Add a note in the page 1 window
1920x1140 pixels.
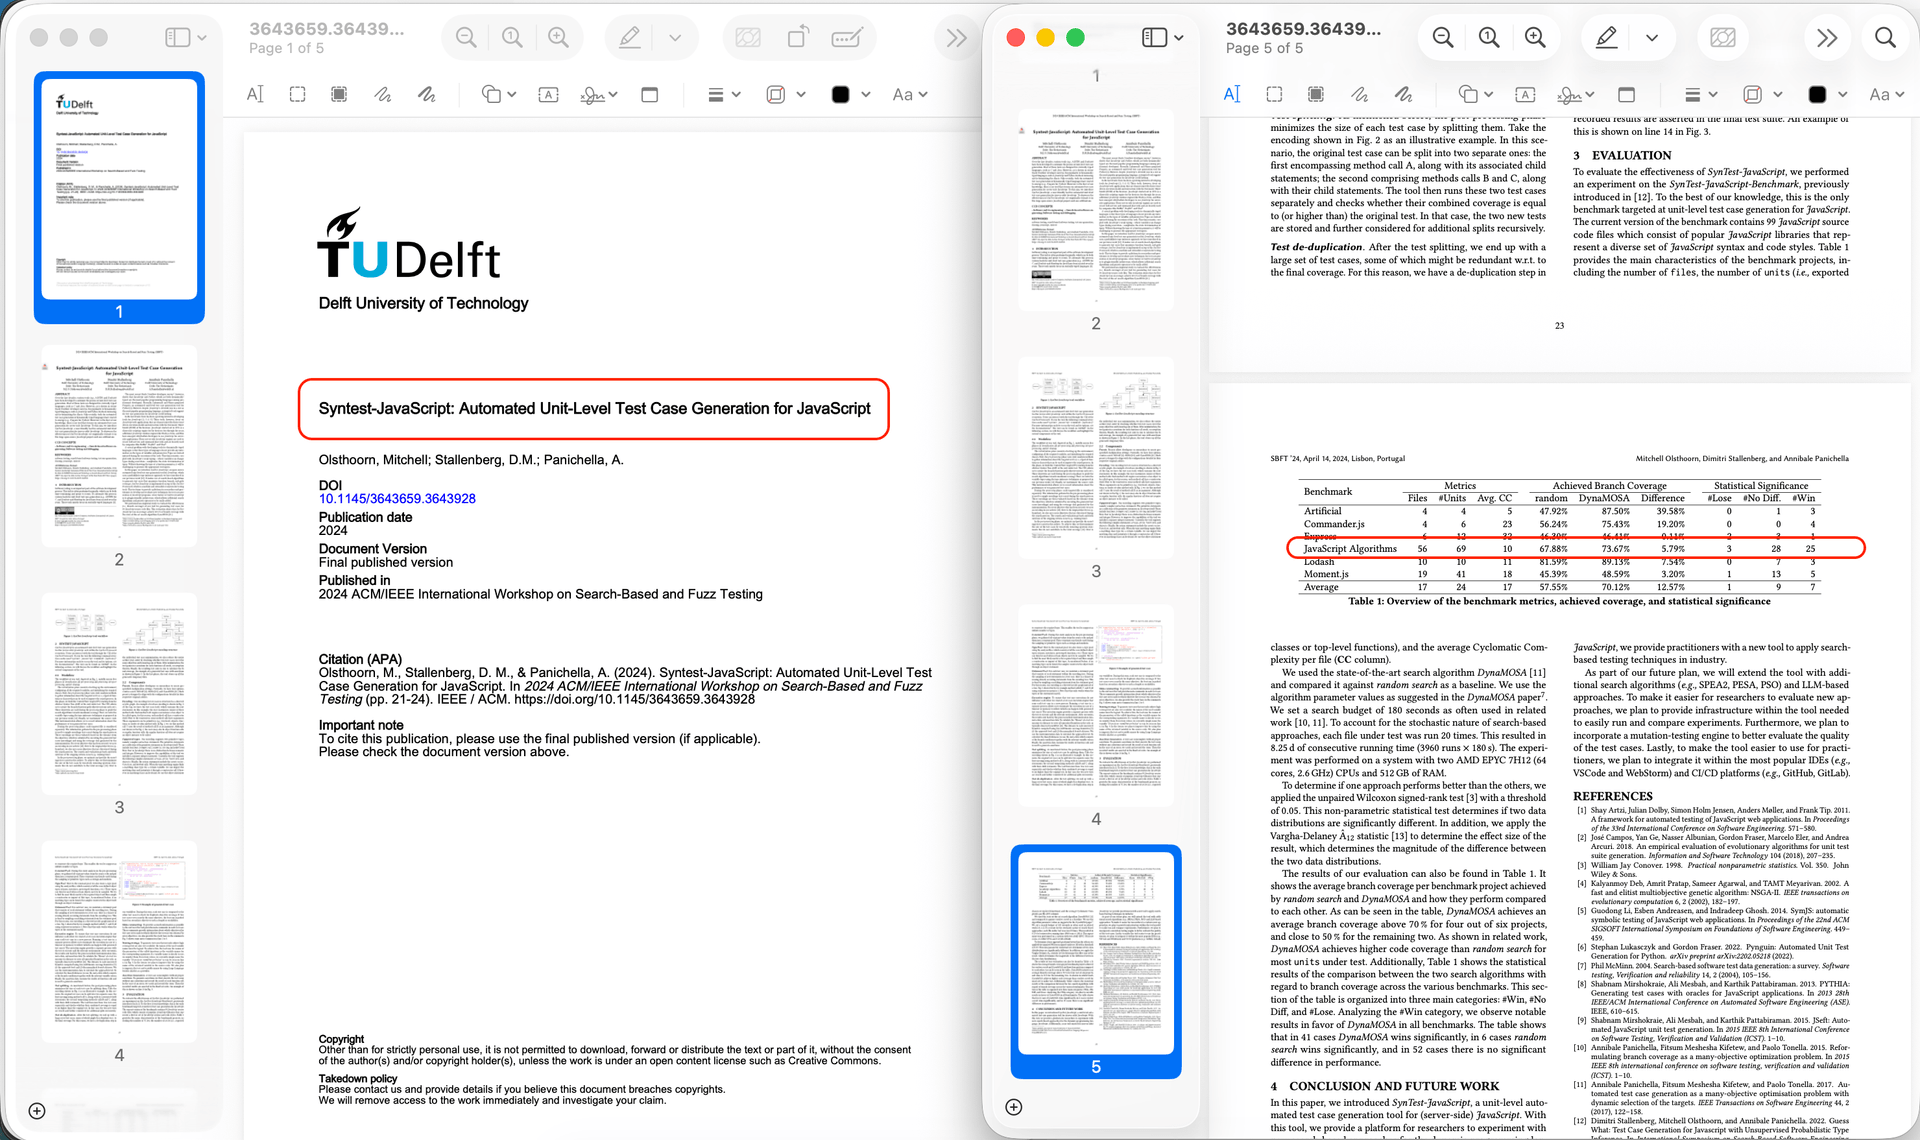click(x=650, y=94)
